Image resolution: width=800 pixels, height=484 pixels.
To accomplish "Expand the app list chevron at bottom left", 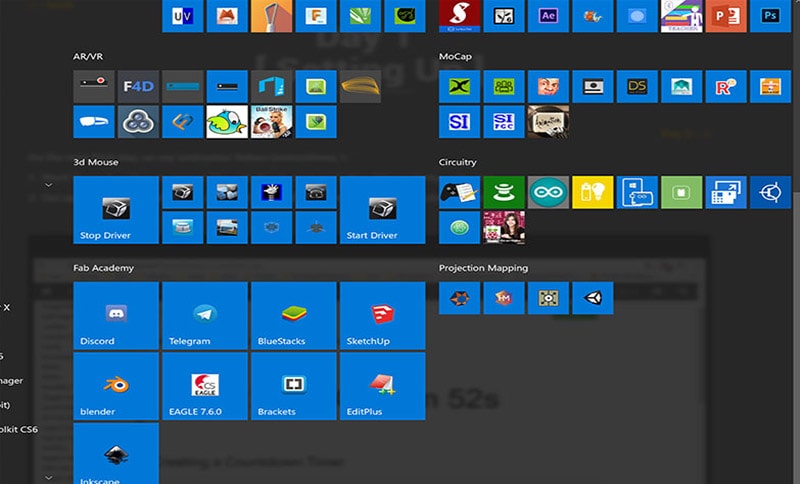I will (48, 477).
